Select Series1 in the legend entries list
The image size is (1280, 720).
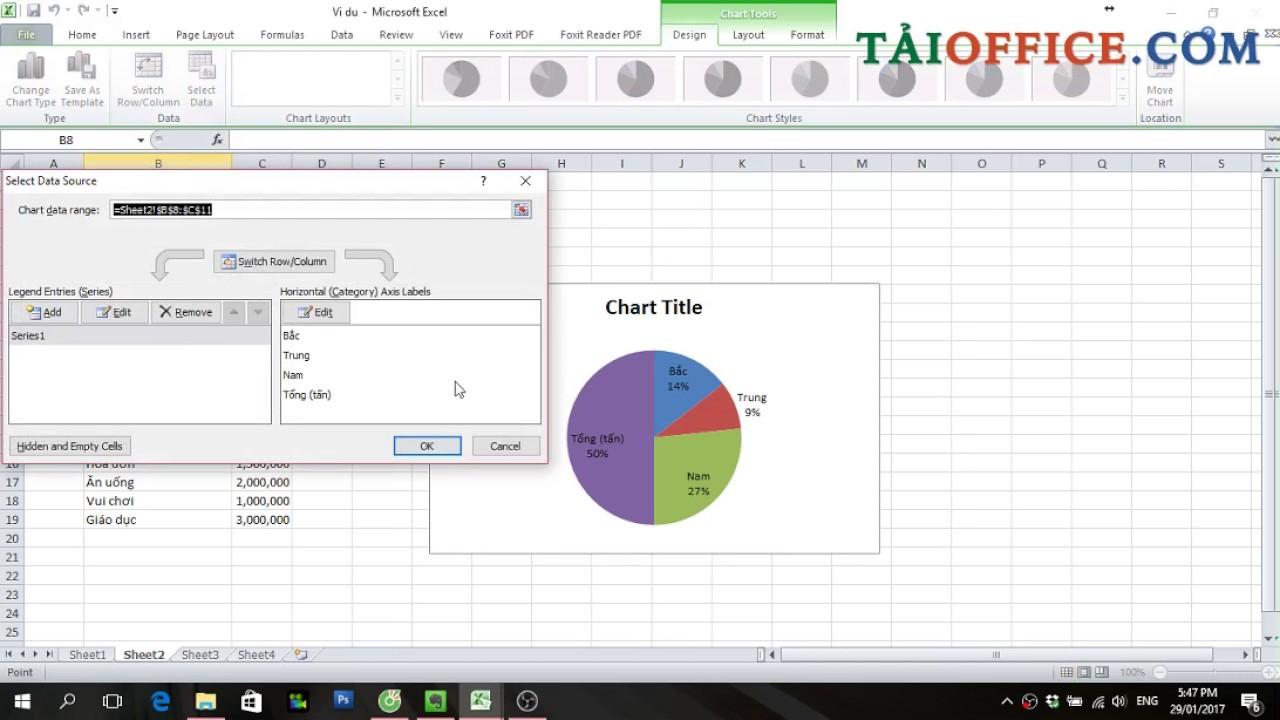click(x=140, y=336)
